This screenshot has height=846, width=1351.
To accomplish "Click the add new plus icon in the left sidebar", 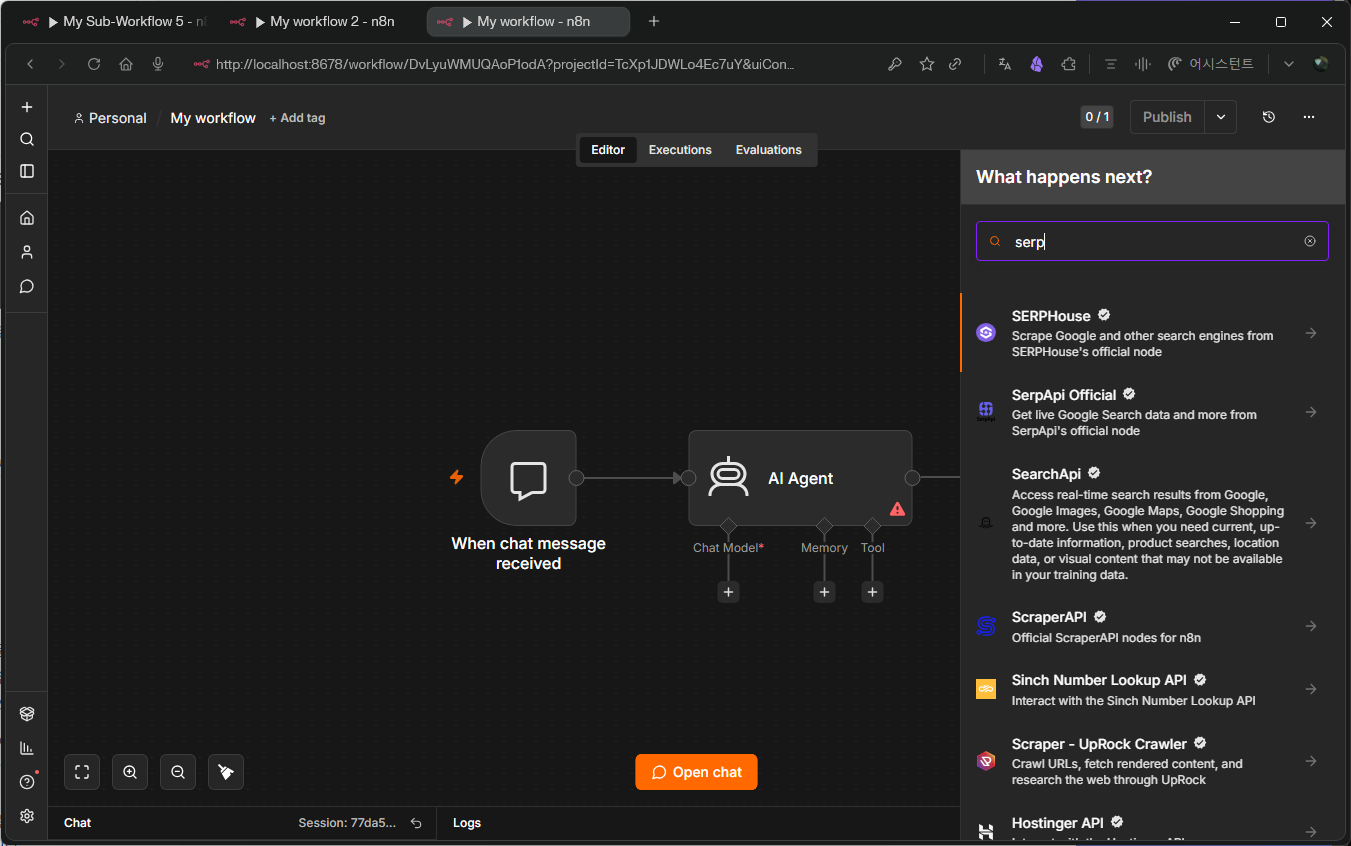I will coord(27,107).
